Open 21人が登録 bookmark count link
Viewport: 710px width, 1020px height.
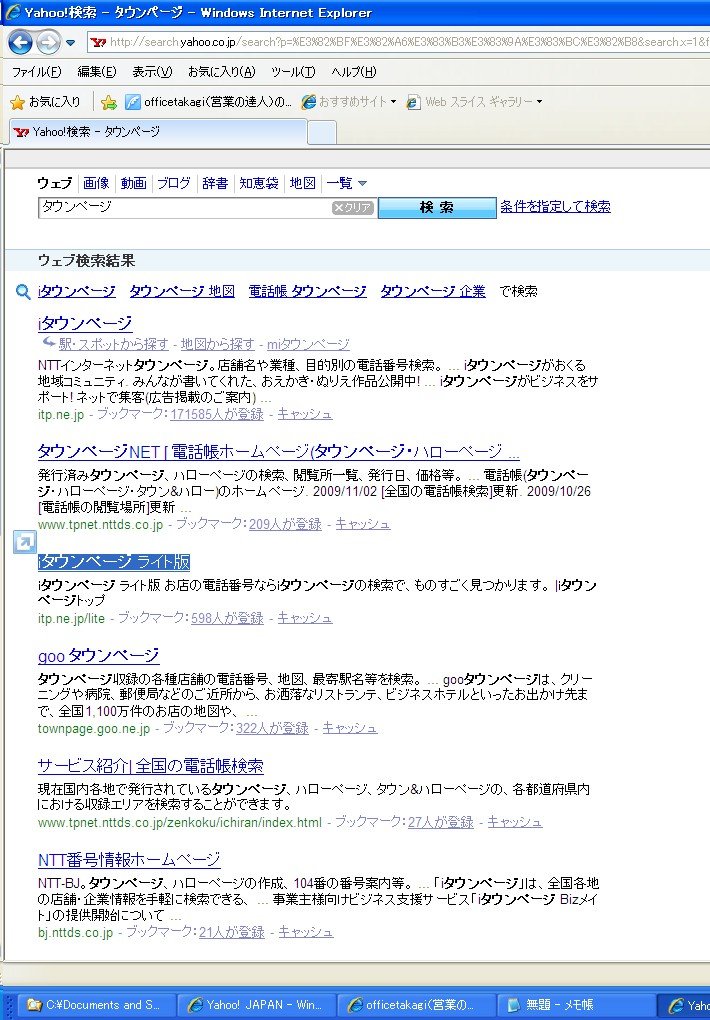tap(232, 932)
